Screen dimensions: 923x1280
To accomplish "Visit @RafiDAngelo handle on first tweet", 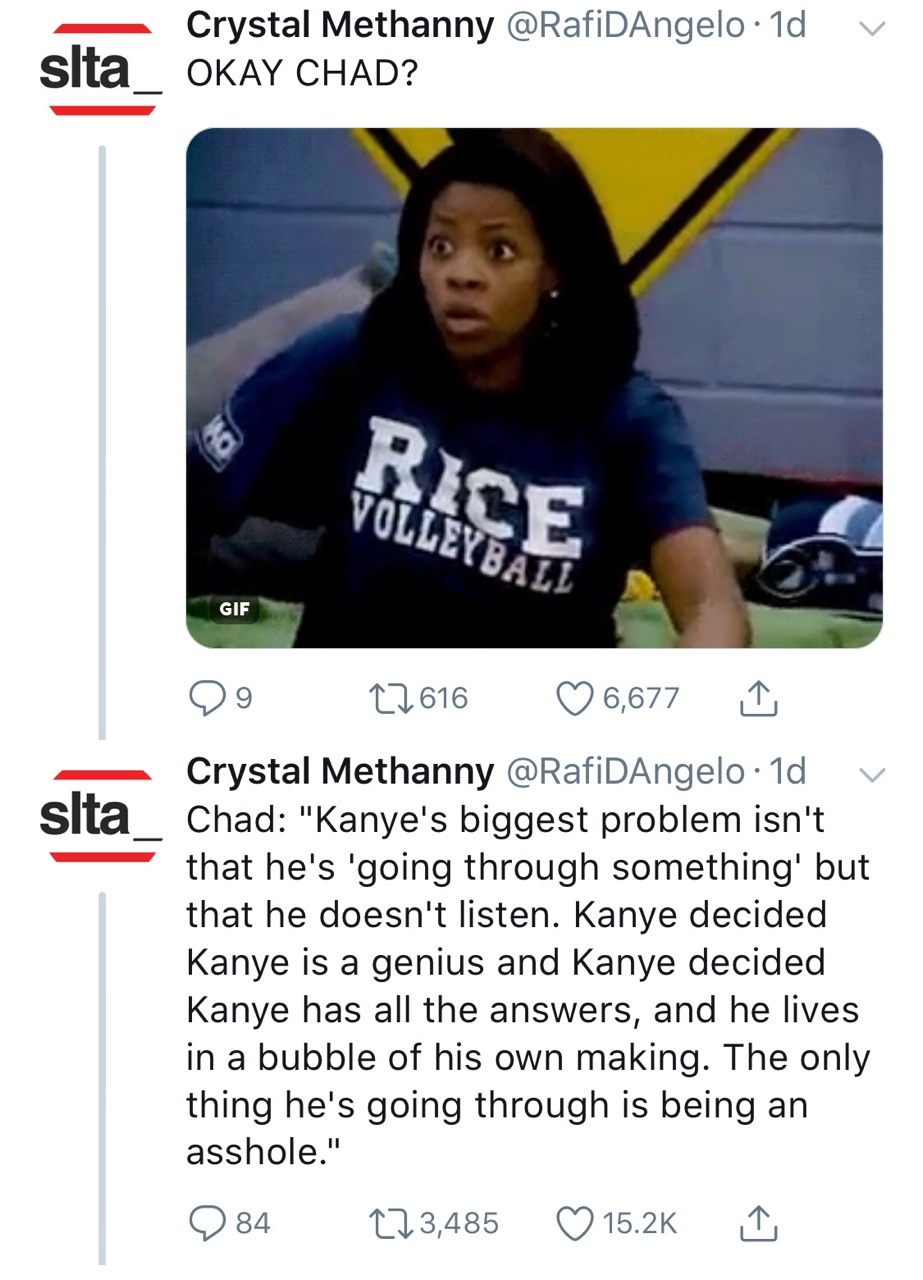I will coord(625,28).
